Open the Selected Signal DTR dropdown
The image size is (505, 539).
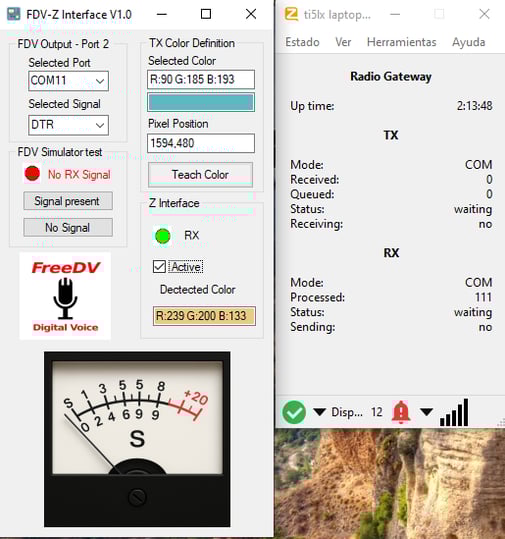[68, 125]
